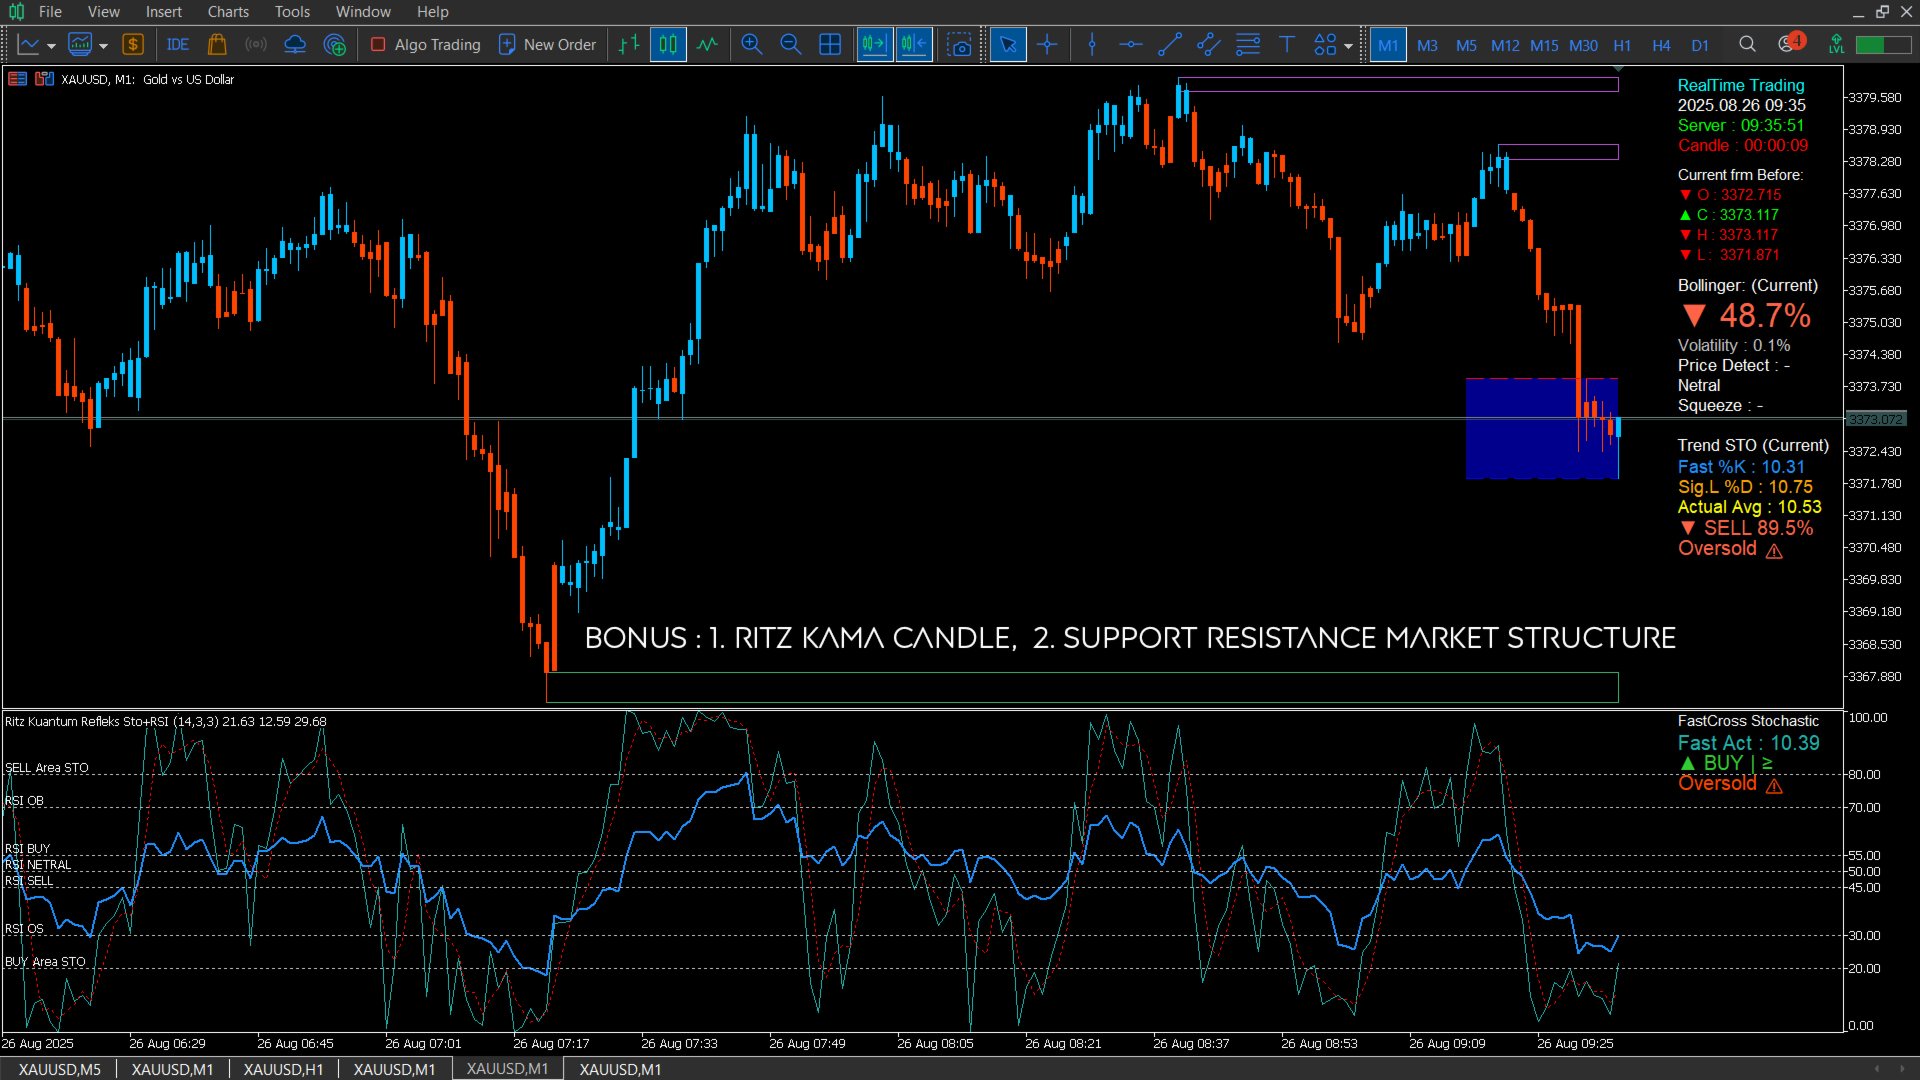Screen dimensions: 1920x1080
Task: Click the green connection status bar
Action: (1883, 45)
